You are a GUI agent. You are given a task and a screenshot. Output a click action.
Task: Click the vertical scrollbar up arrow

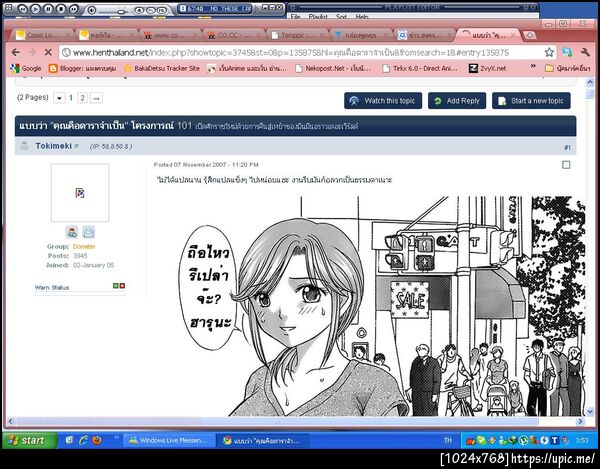point(590,82)
